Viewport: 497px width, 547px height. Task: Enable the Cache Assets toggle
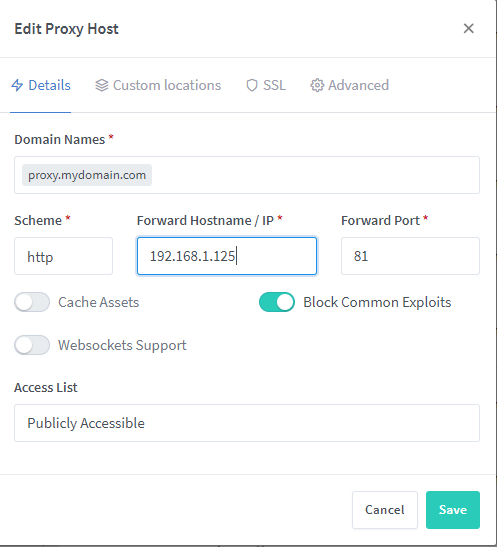pos(32,302)
